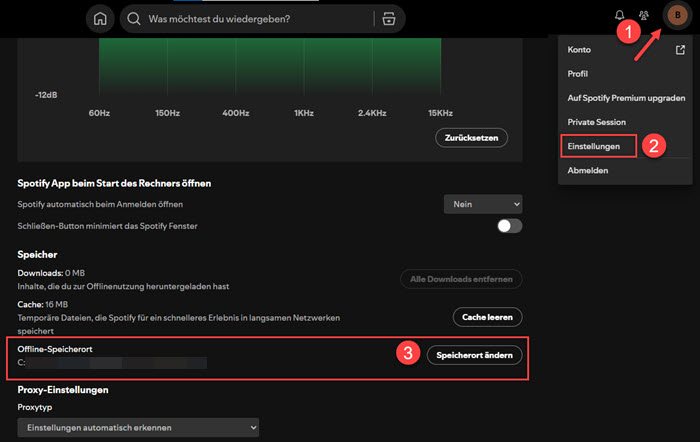Open notifications bell icon
The image size is (700, 442).
619,15
